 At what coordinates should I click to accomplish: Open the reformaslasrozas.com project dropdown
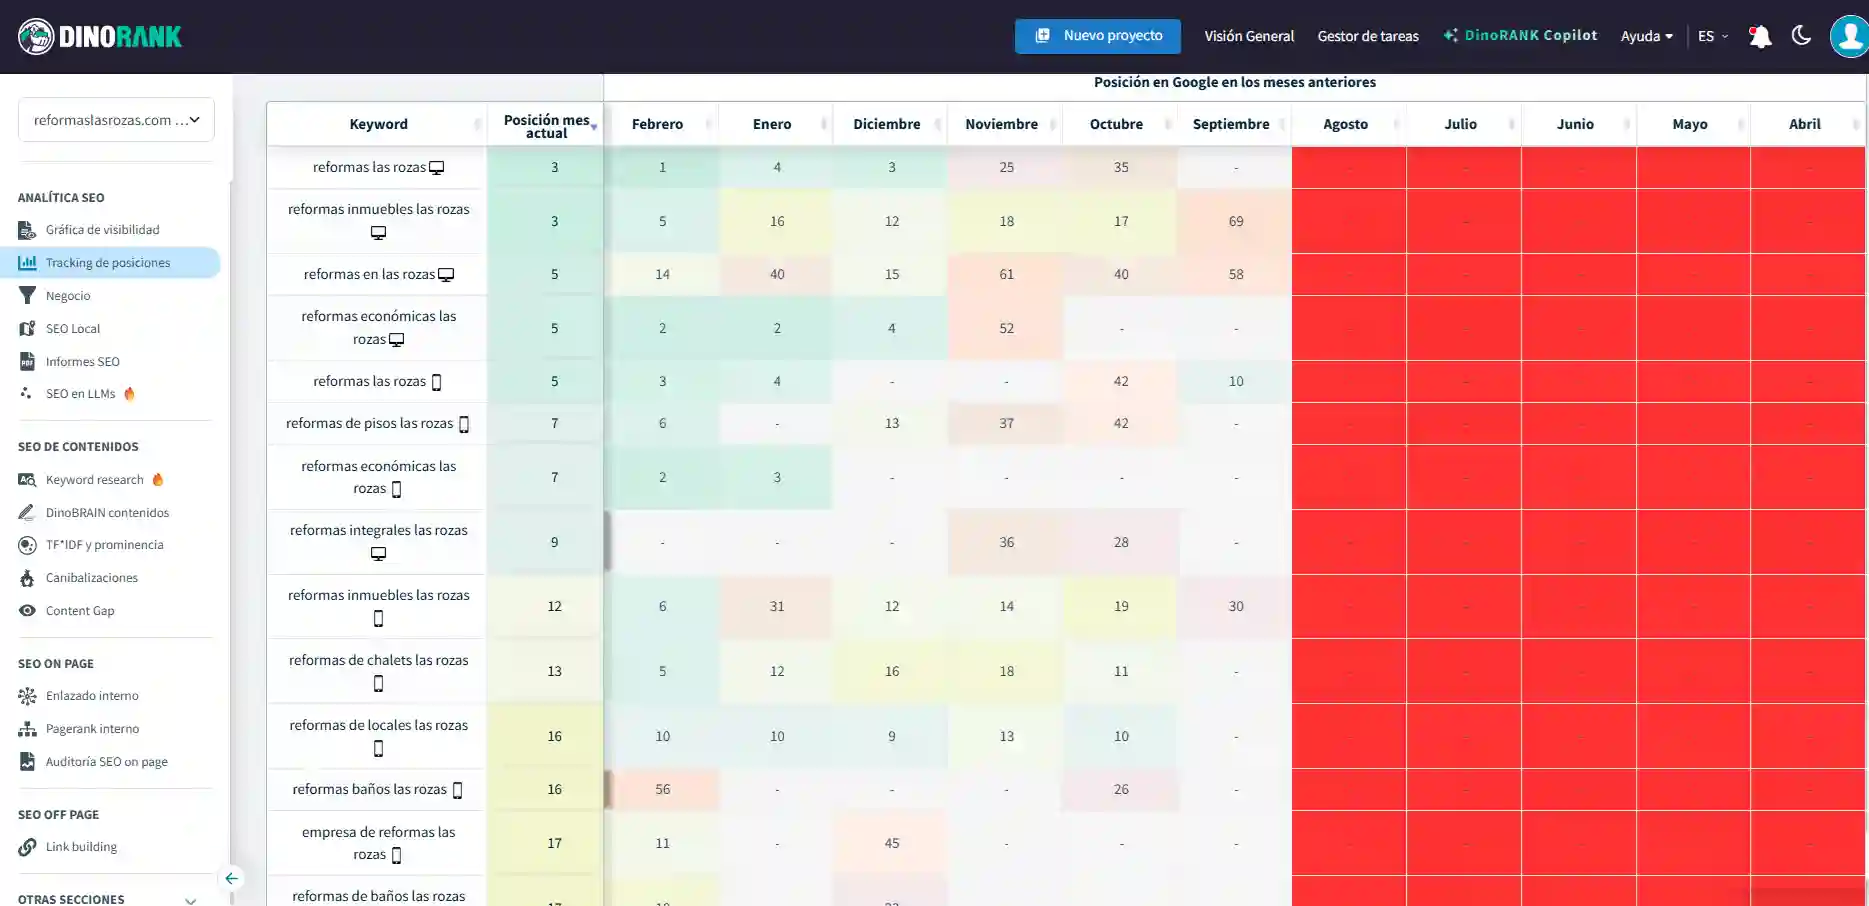116,120
